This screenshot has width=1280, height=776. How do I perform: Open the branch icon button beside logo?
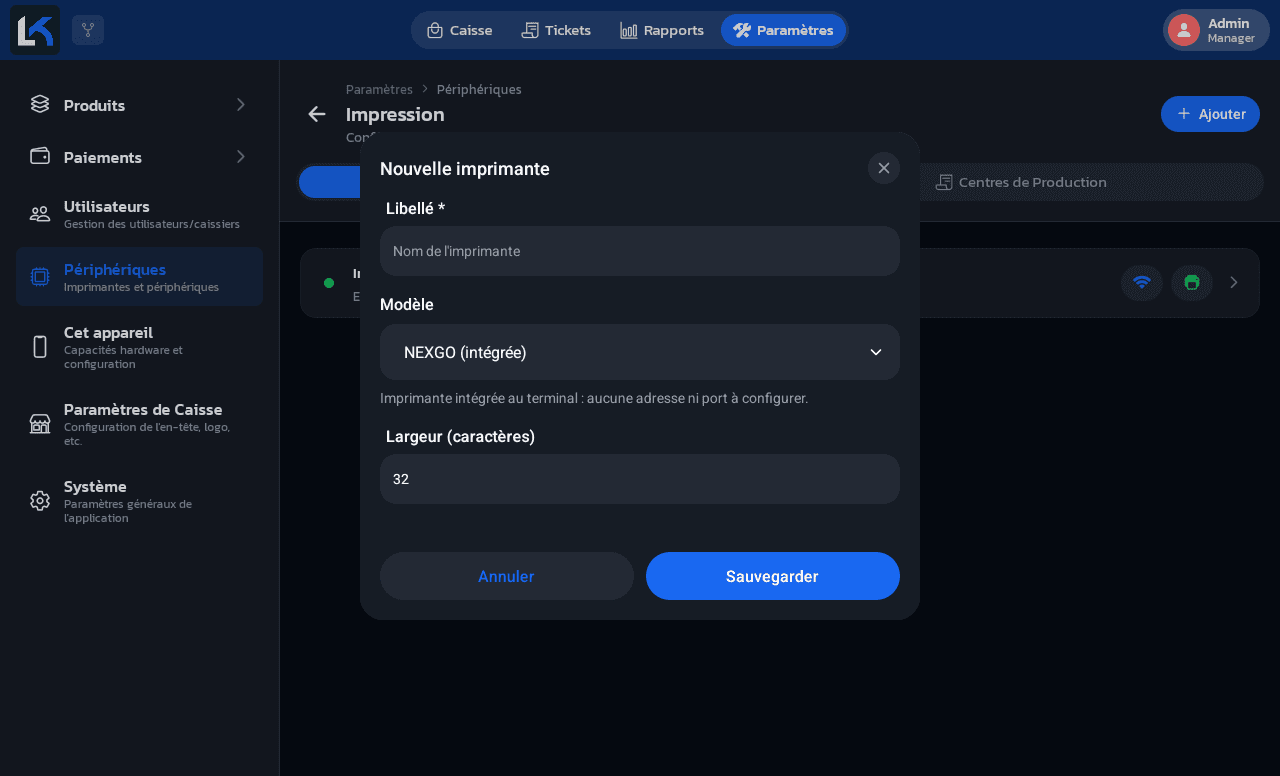(88, 30)
